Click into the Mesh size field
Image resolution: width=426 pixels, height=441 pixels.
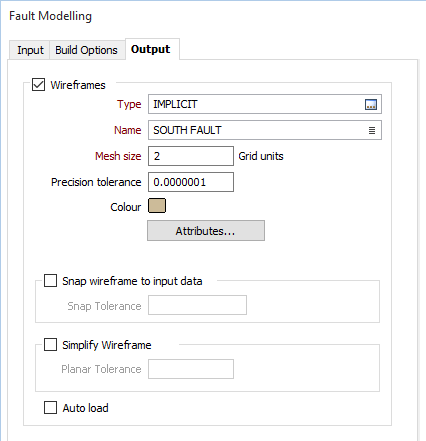pos(191,156)
